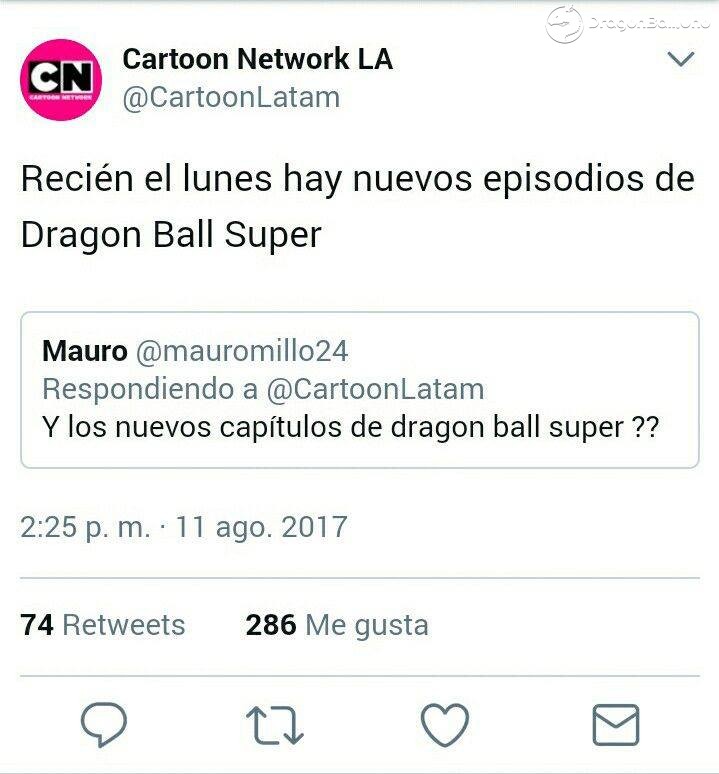Click Mauro's name in quoted tweet

point(85,351)
